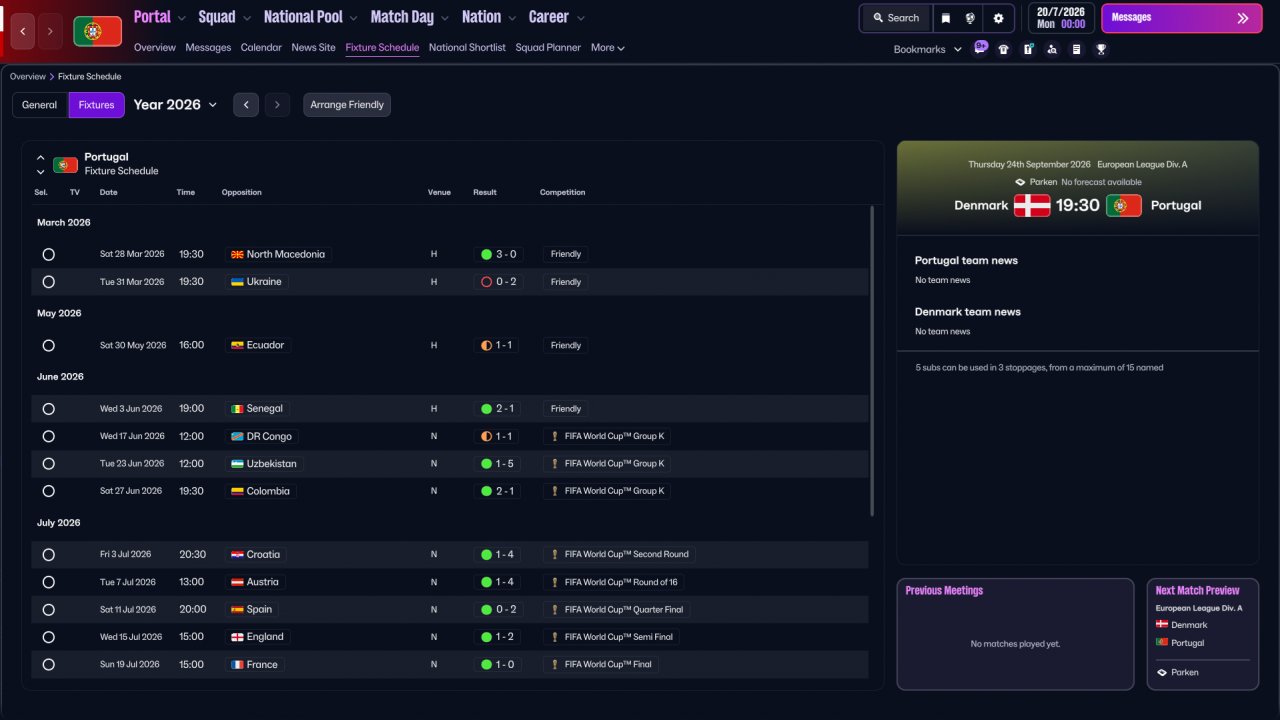Switch to the General view tab
The height and width of the screenshot is (720, 1280).
click(x=40, y=105)
